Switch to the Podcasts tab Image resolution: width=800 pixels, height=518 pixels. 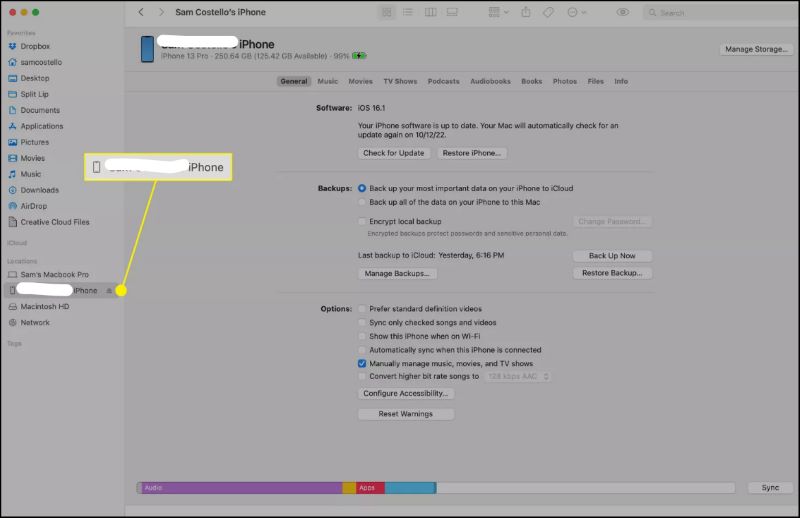pos(443,81)
